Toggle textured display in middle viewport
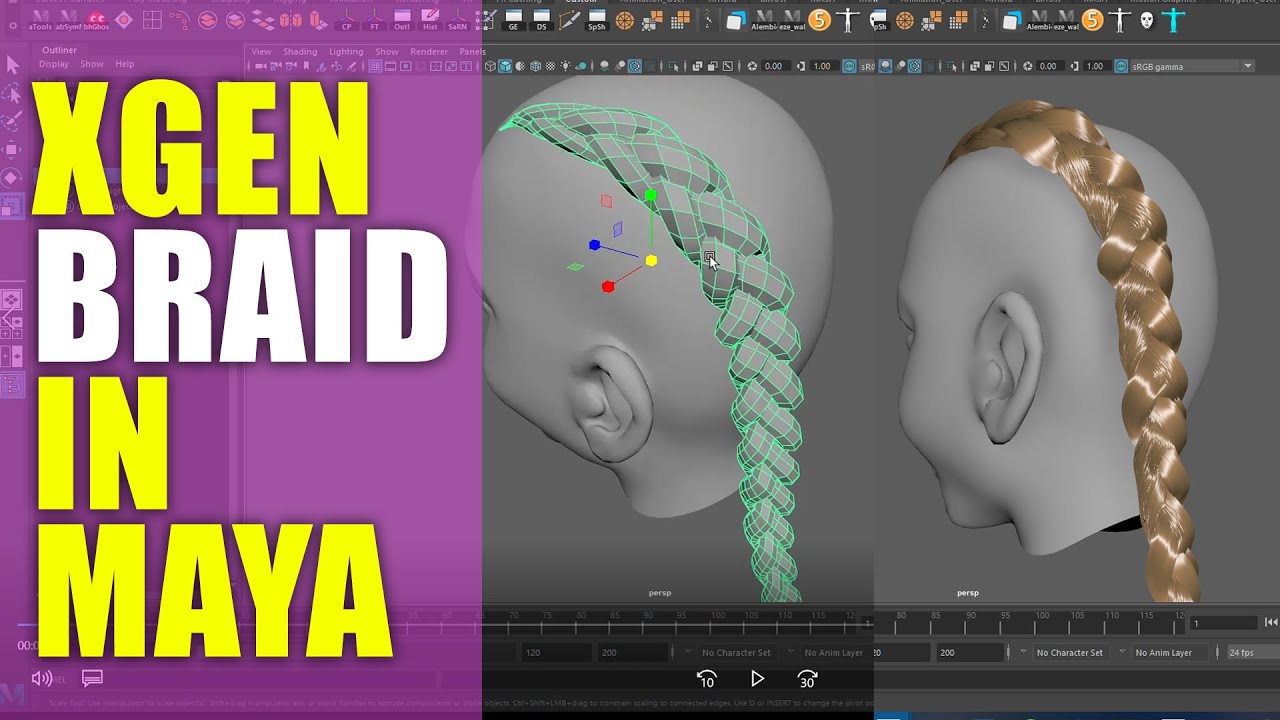The height and width of the screenshot is (720, 1280). [550, 66]
